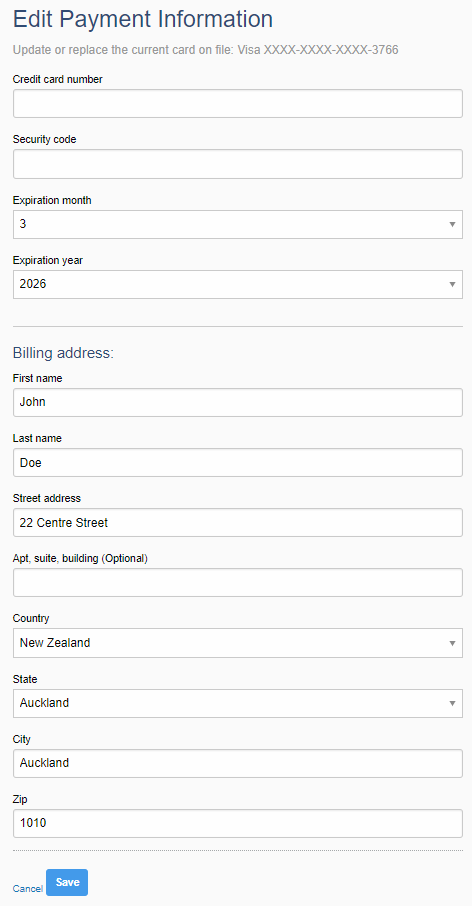Click the 'Credit card number' text label

pos(58,80)
